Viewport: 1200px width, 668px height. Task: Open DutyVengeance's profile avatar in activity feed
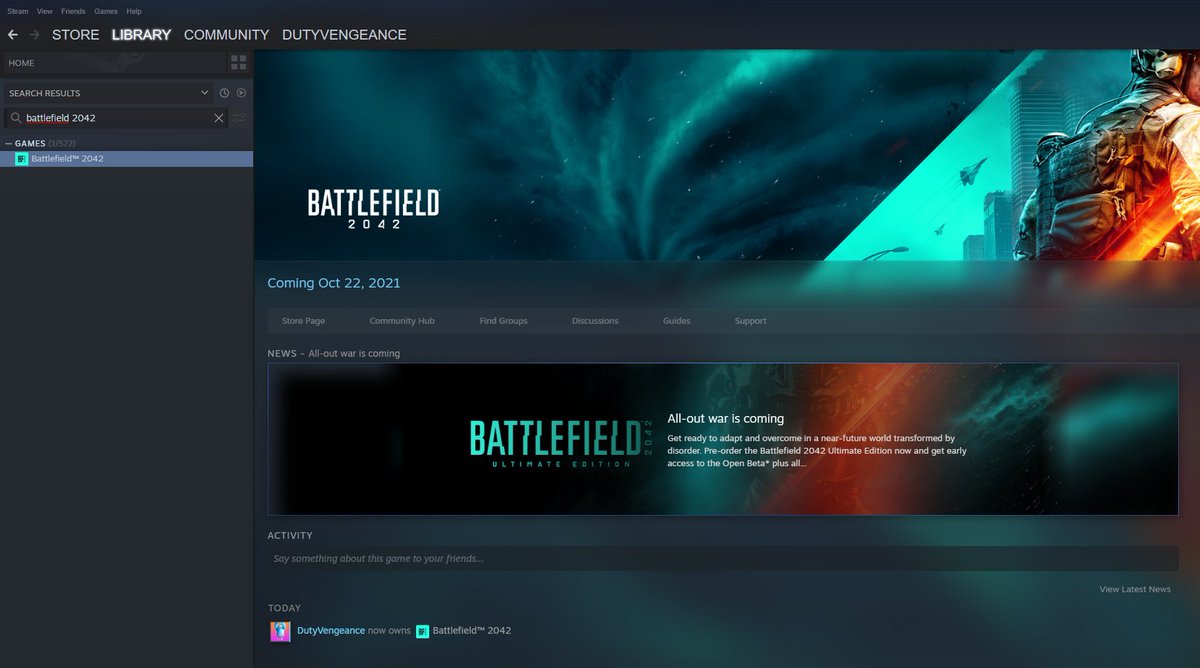[280, 631]
